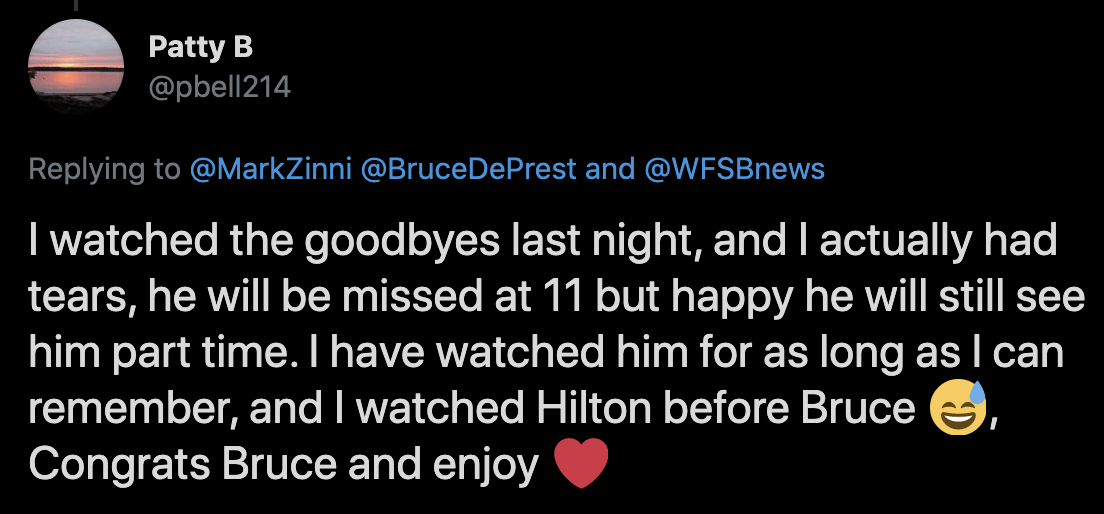Click the red heart emoji
Screen dimensions: 1104x514
(581, 463)
